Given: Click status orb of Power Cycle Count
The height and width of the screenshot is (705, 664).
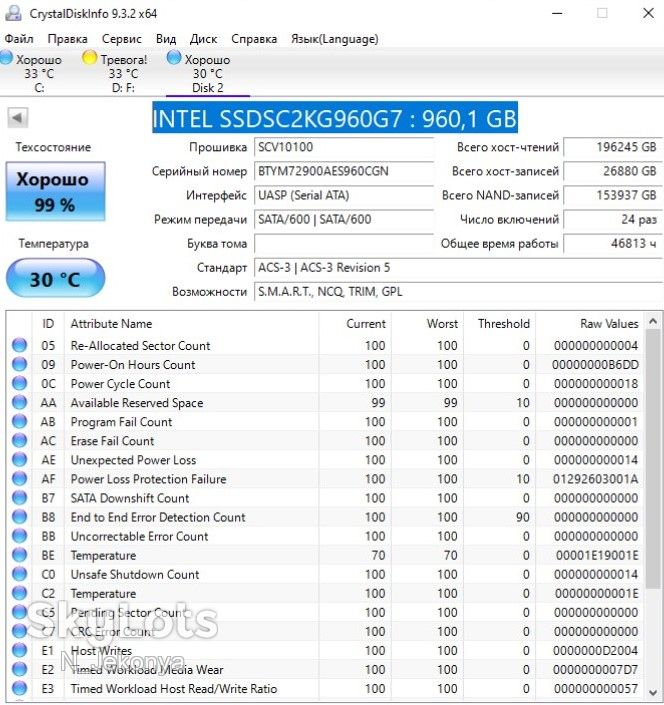Looking at the screenshot, I should [x=19, y=383].
